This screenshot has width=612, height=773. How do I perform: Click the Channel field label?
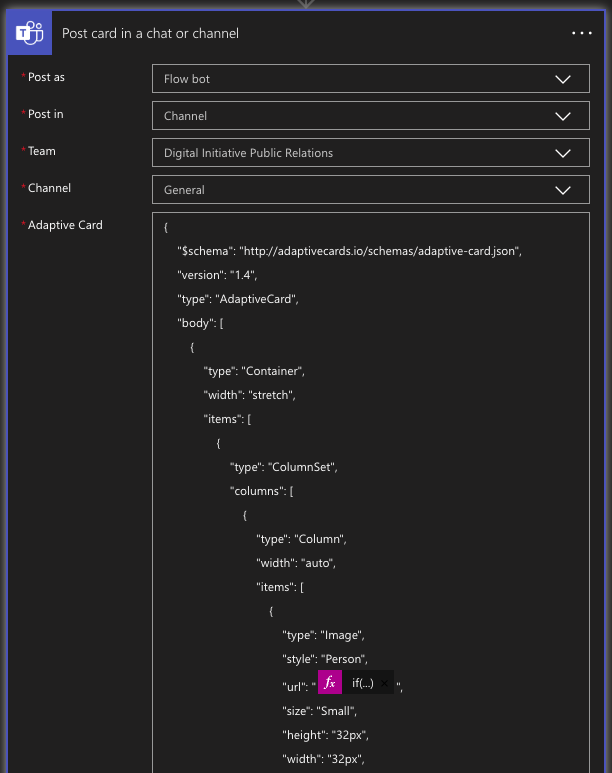[x=49, y=188]
